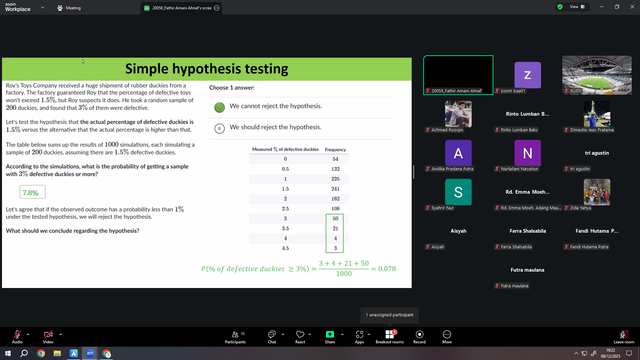Click the Rd. Emma Moeh. participant name

527,192
